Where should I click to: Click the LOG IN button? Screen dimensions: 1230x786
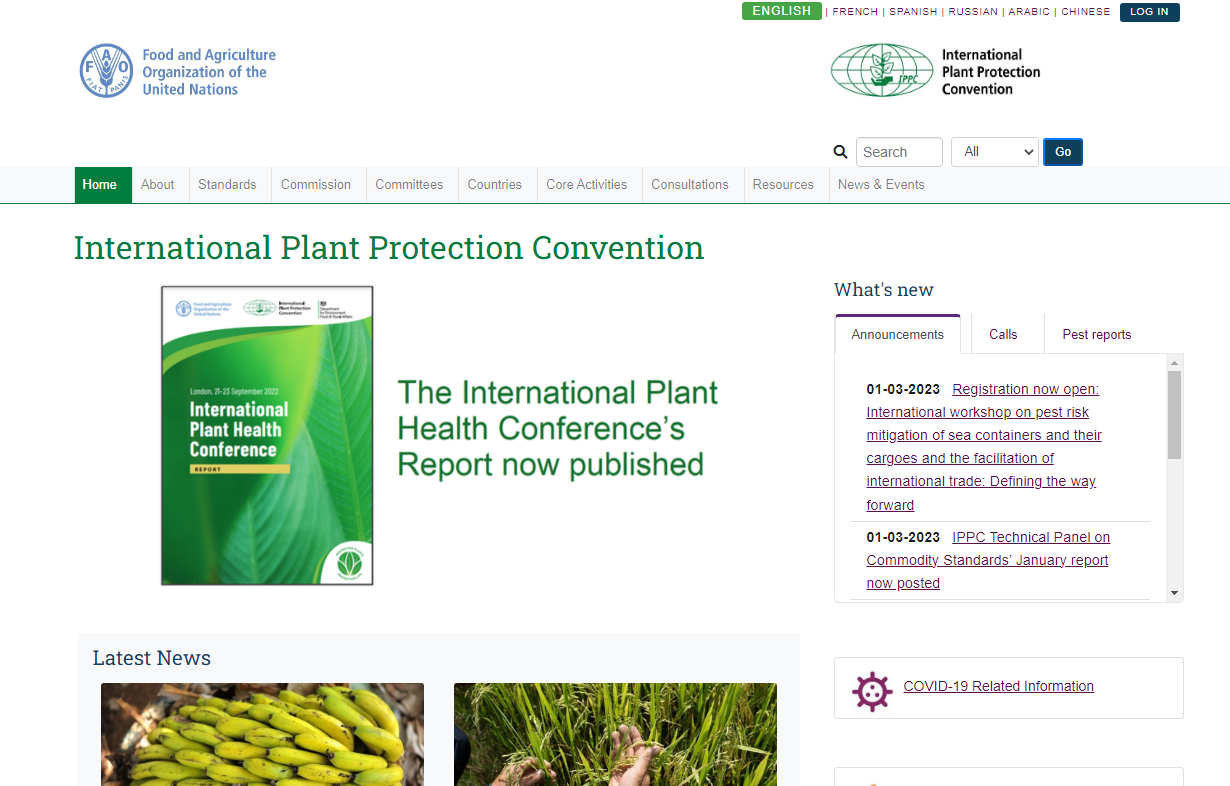pyautogui.click(x=1149, y=12)
